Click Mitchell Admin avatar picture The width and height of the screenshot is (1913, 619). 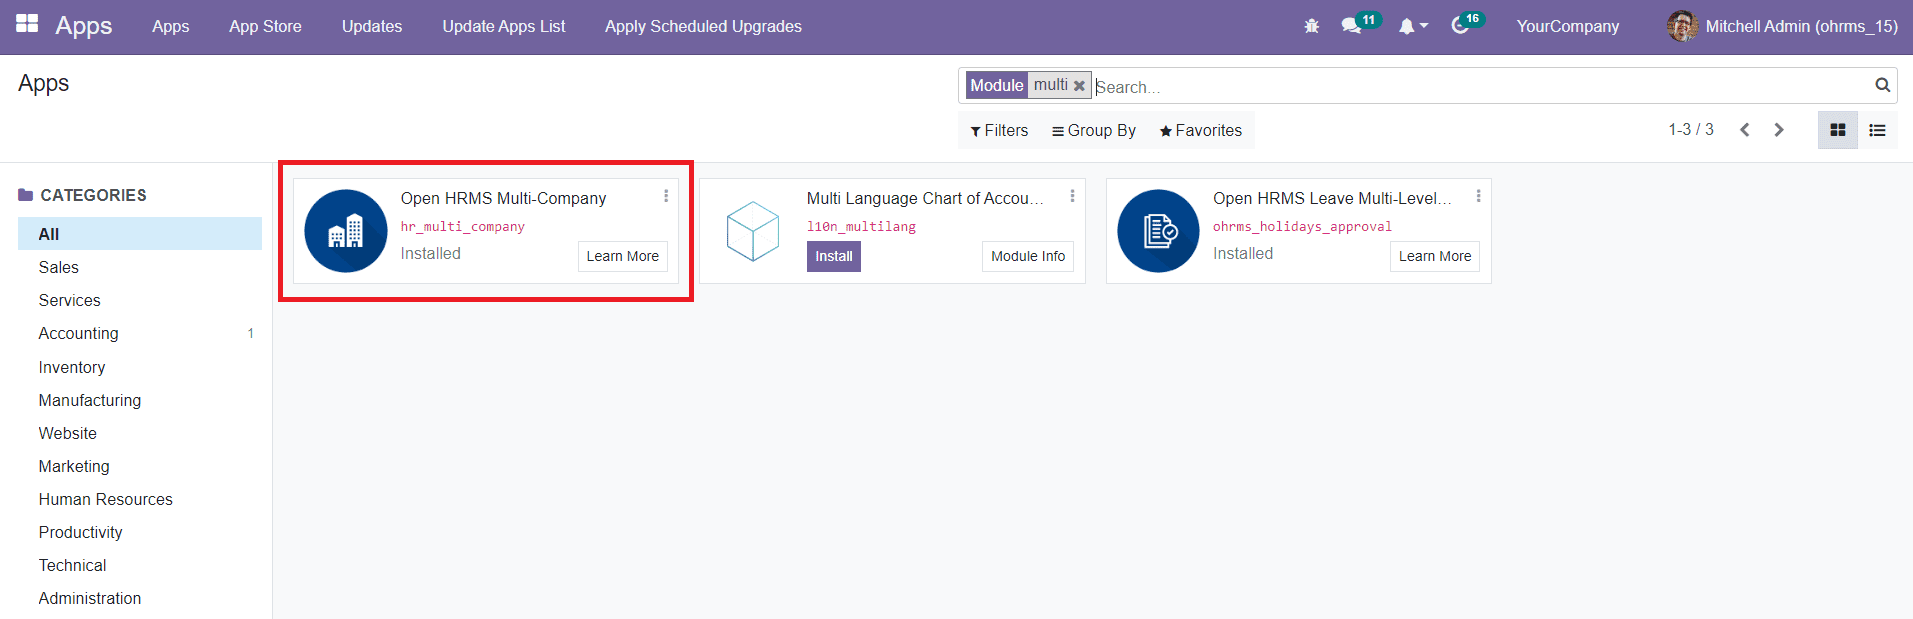1682,26
